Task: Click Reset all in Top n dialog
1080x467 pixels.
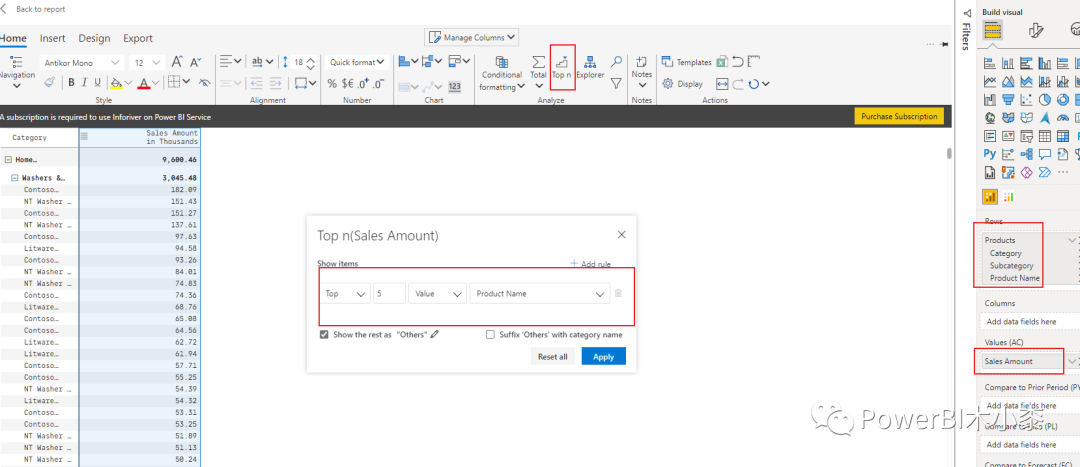Action: [552, 356]
